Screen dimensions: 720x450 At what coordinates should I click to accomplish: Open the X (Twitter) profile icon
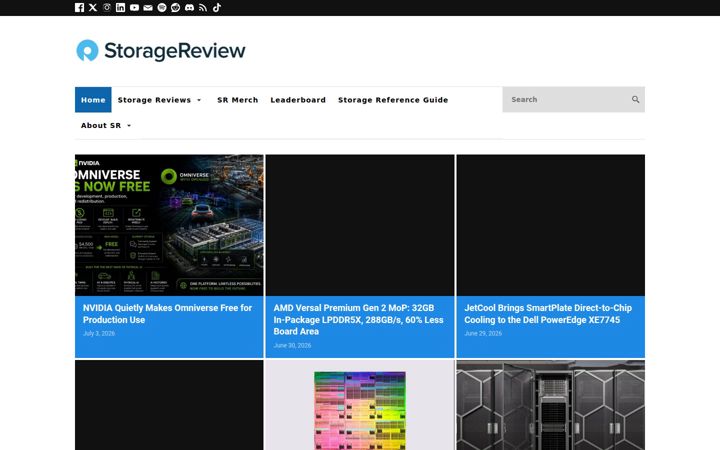pos(93,7)
